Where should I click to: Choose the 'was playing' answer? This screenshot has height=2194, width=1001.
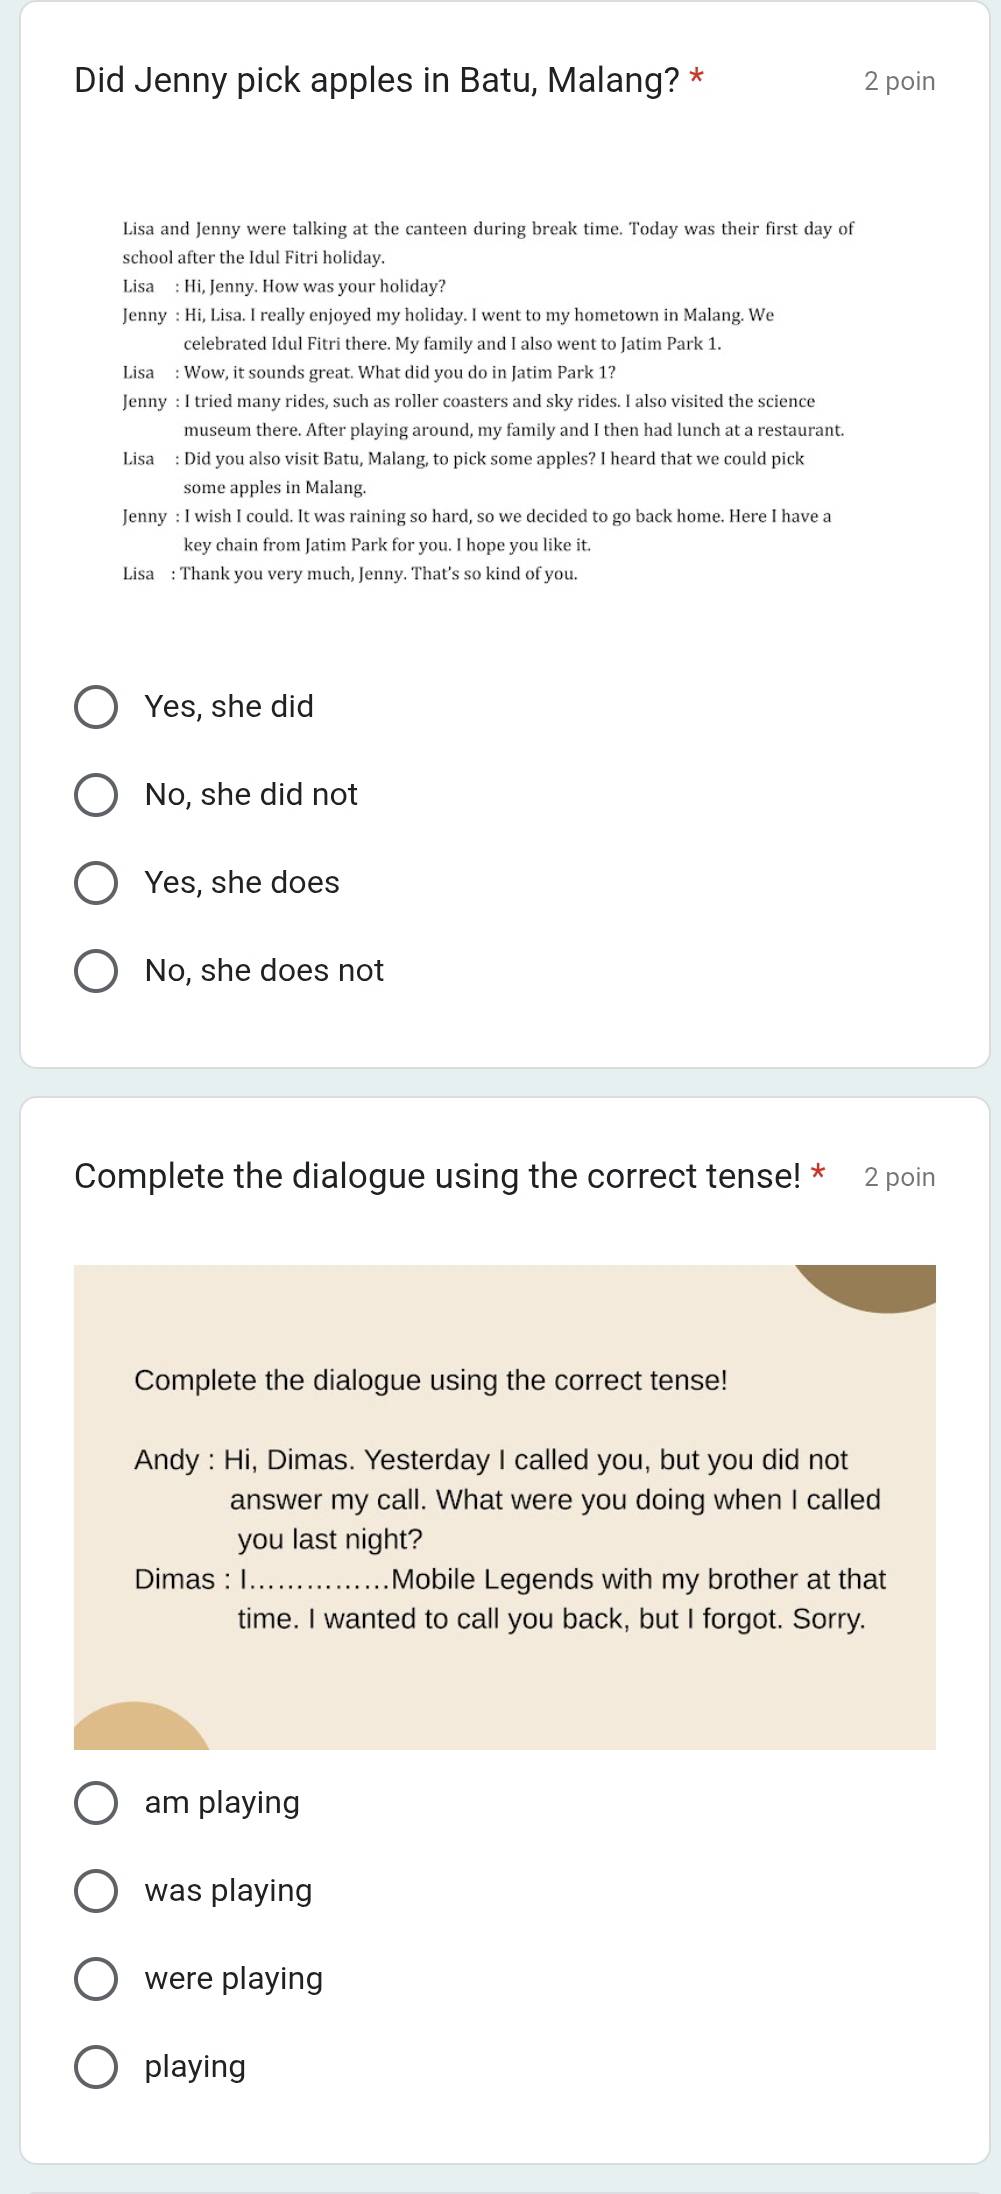click(x=96, y=1891)
